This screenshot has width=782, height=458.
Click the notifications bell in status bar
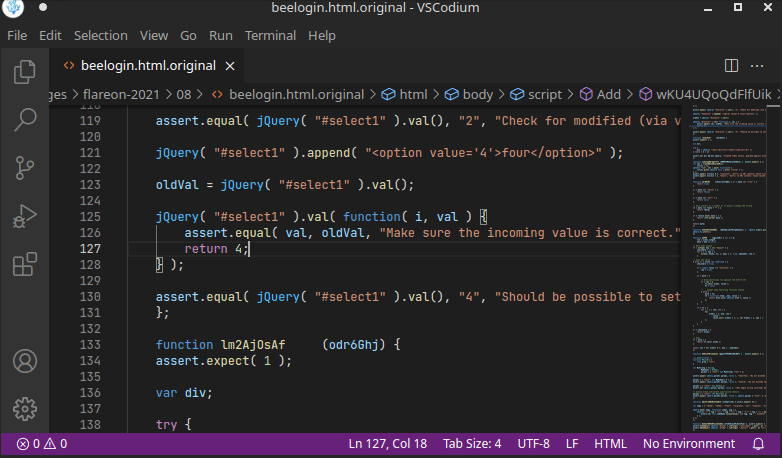(x=758, y=444)
